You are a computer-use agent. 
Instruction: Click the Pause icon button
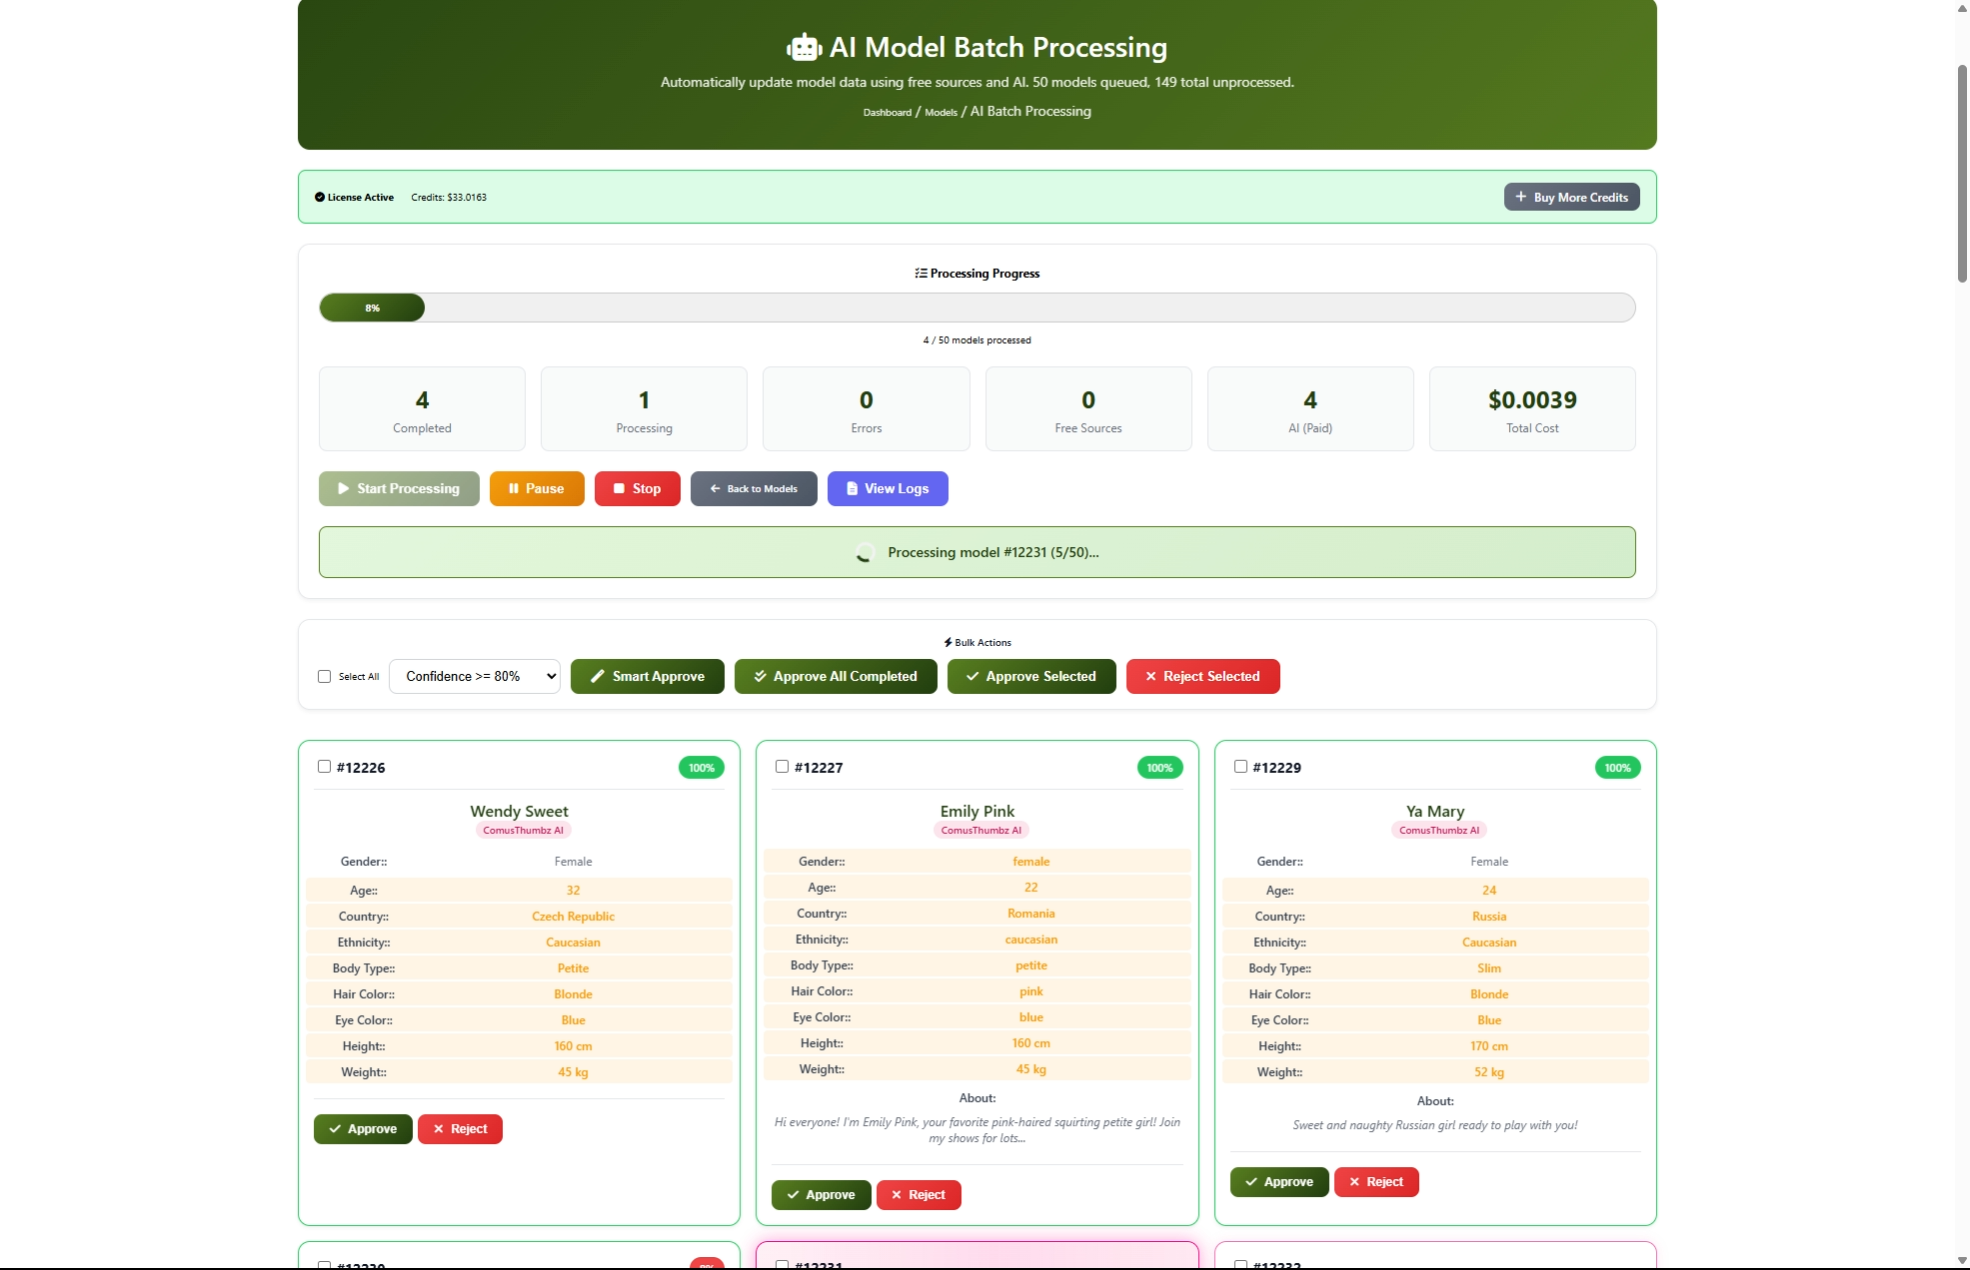click(515, 488)
